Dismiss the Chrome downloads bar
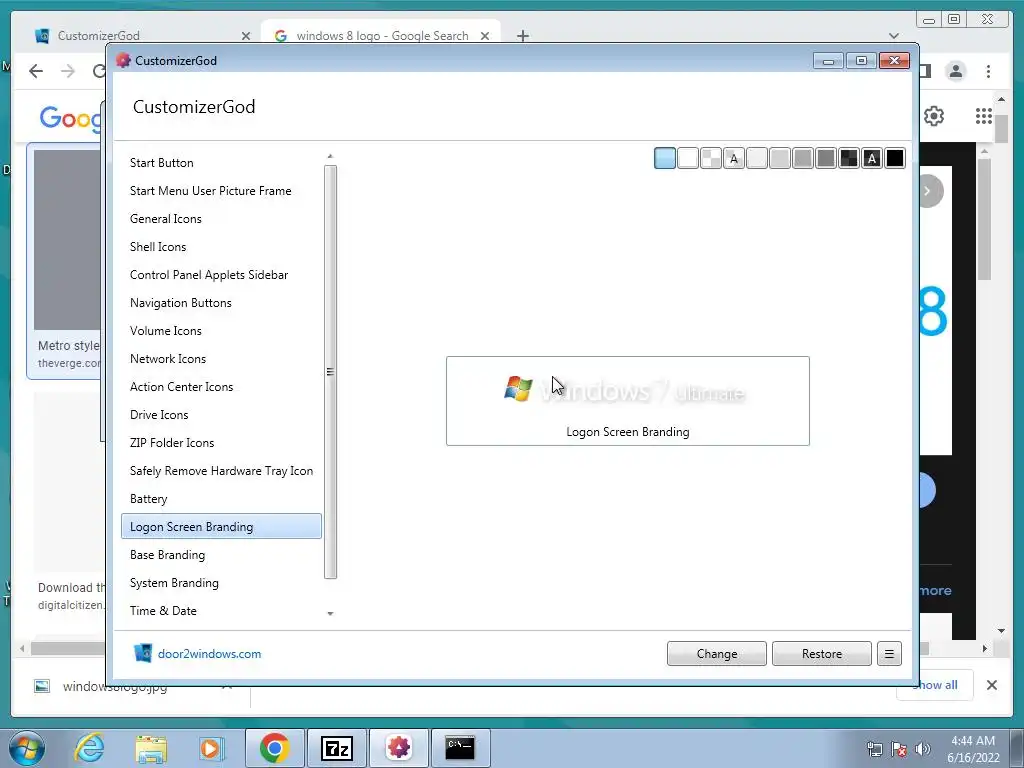The height and width of the screenshot is (768, 1024). tap(991, 684)
